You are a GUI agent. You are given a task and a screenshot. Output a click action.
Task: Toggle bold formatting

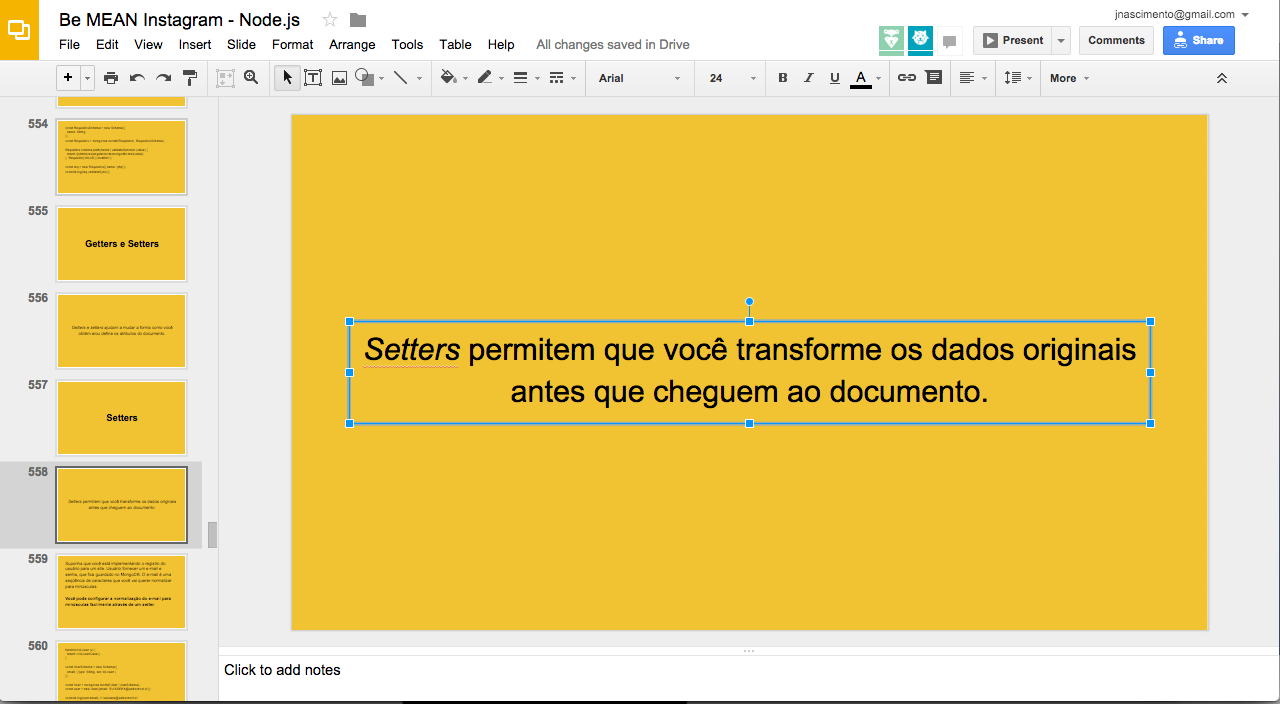click(x=783, y=78)
